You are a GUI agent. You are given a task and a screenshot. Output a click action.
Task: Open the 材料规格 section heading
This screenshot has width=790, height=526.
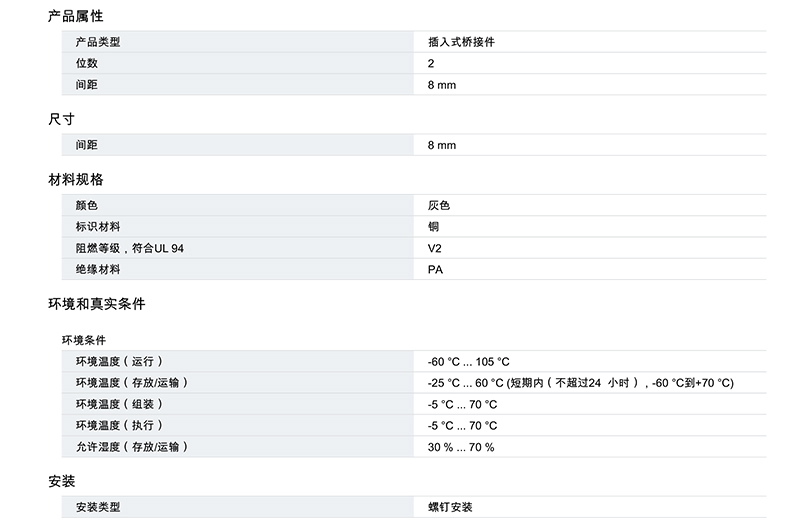(x=75, y=180)
